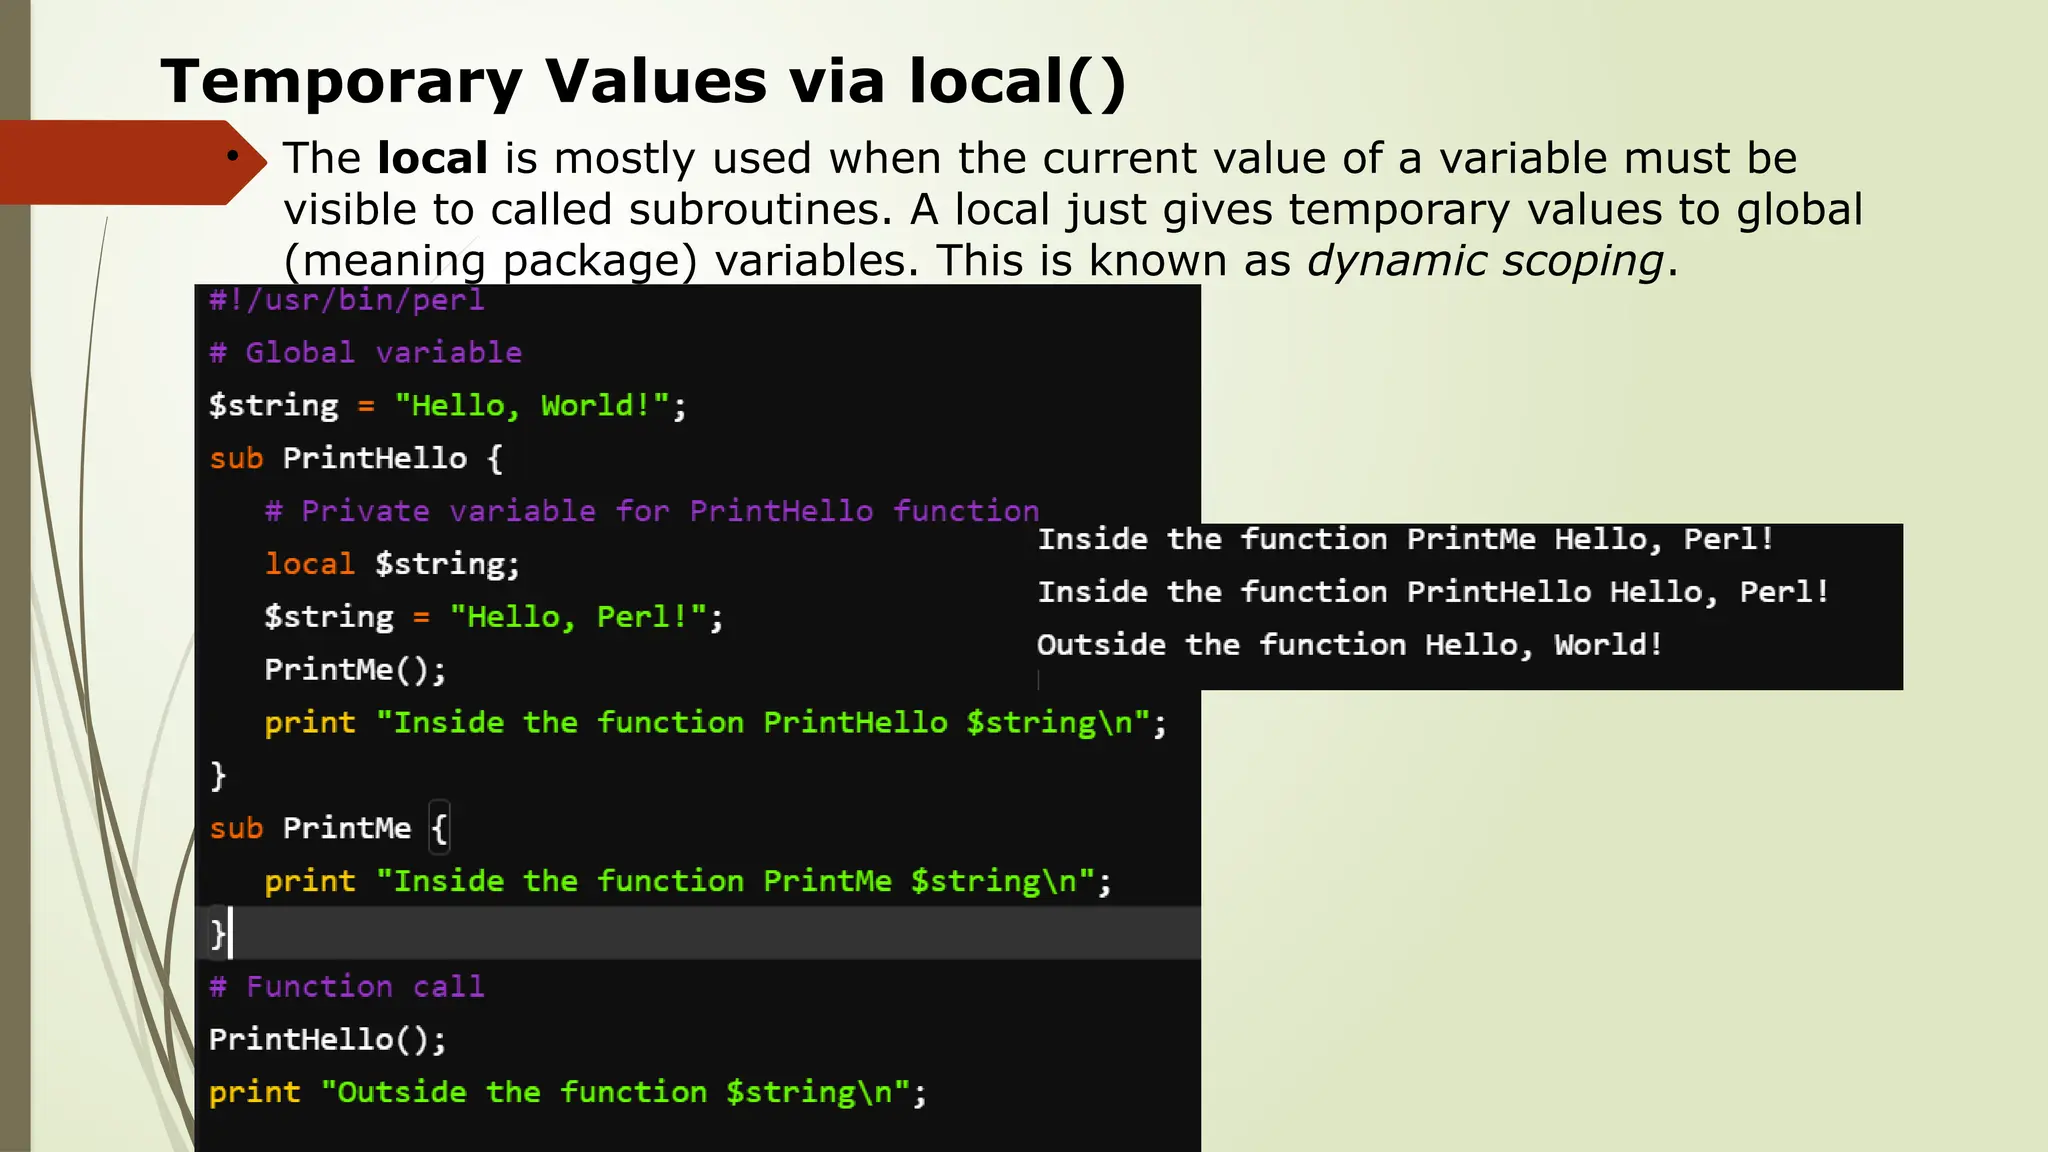Click the italic phrase 'dynamic scoping'
Image resolution: width=2048 pixels, height=1152 pixels.
tap(1484, 261)
